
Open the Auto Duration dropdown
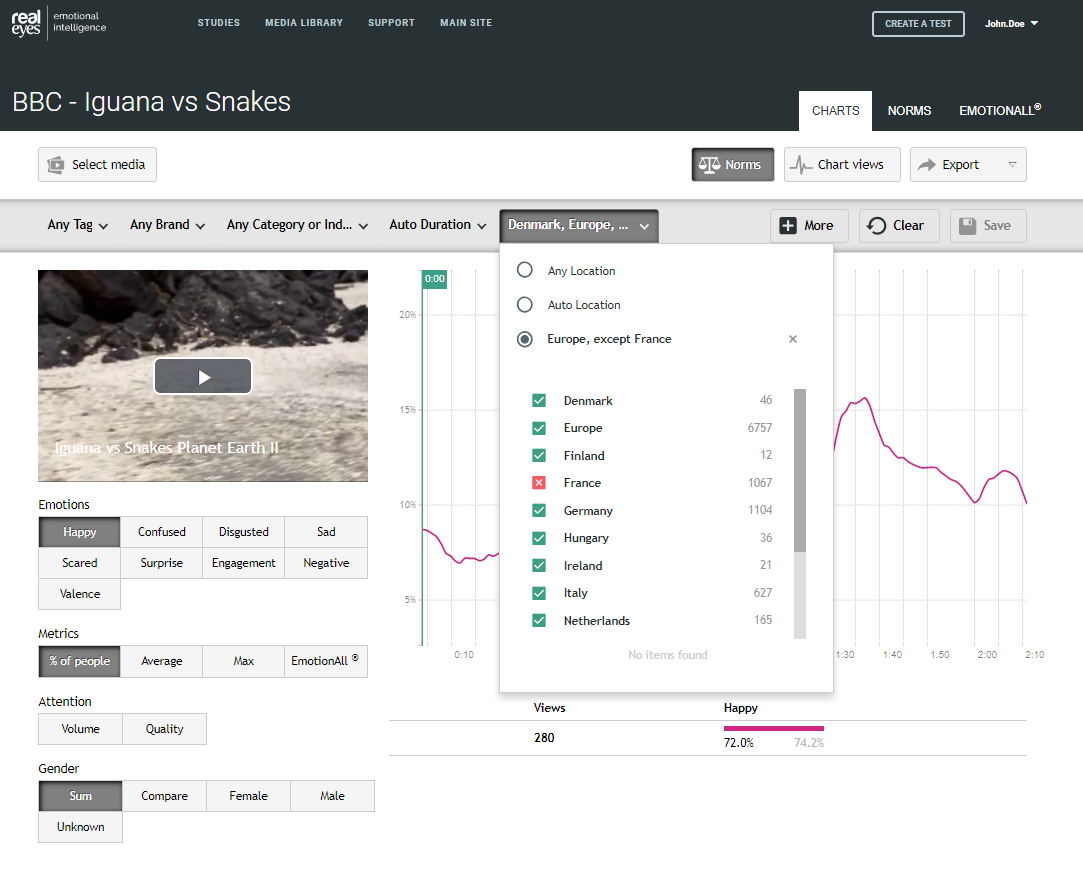437,225
